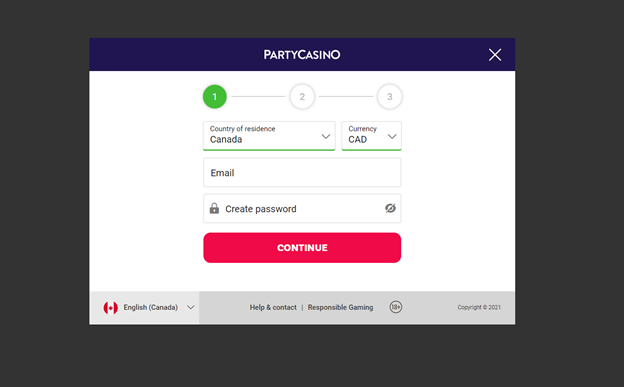Image resolution: width=624 pixels, height=387 pixels.
Task: Open Help & contact link
Action: (x=273, y=307)
